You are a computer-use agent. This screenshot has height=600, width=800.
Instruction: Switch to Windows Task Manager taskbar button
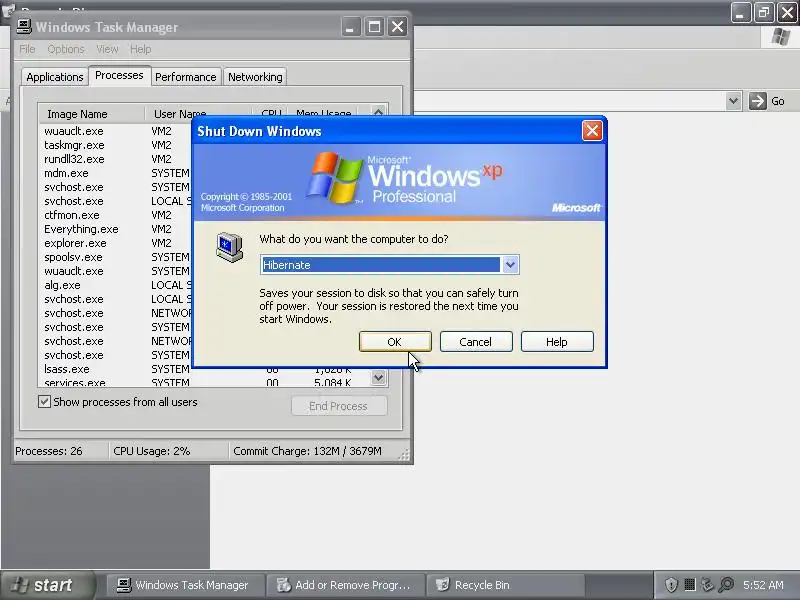click(x=186, y=585)
